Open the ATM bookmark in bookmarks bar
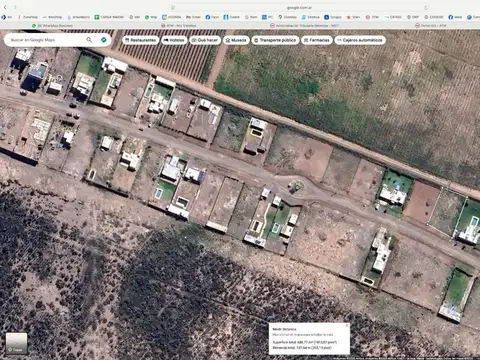 [x=372, y=17]
